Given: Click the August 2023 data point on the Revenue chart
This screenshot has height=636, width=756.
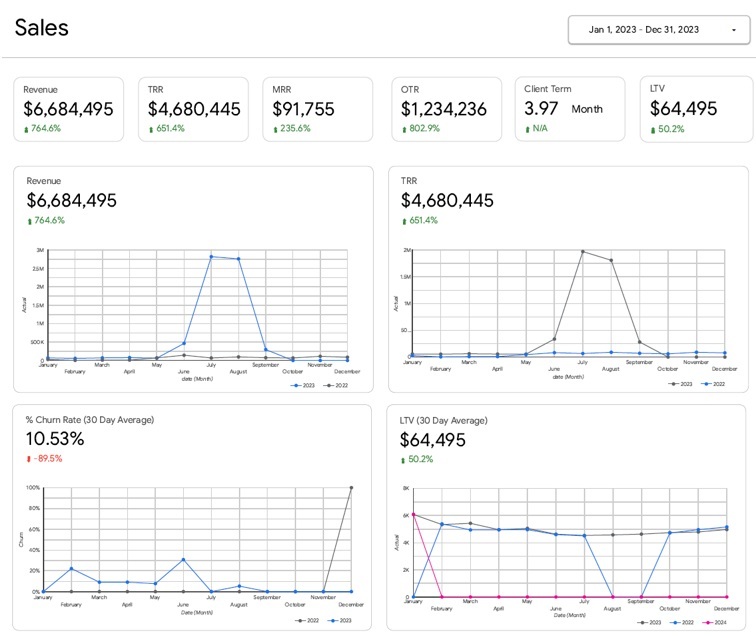Looking at the screenshot, I should point(238,259).
